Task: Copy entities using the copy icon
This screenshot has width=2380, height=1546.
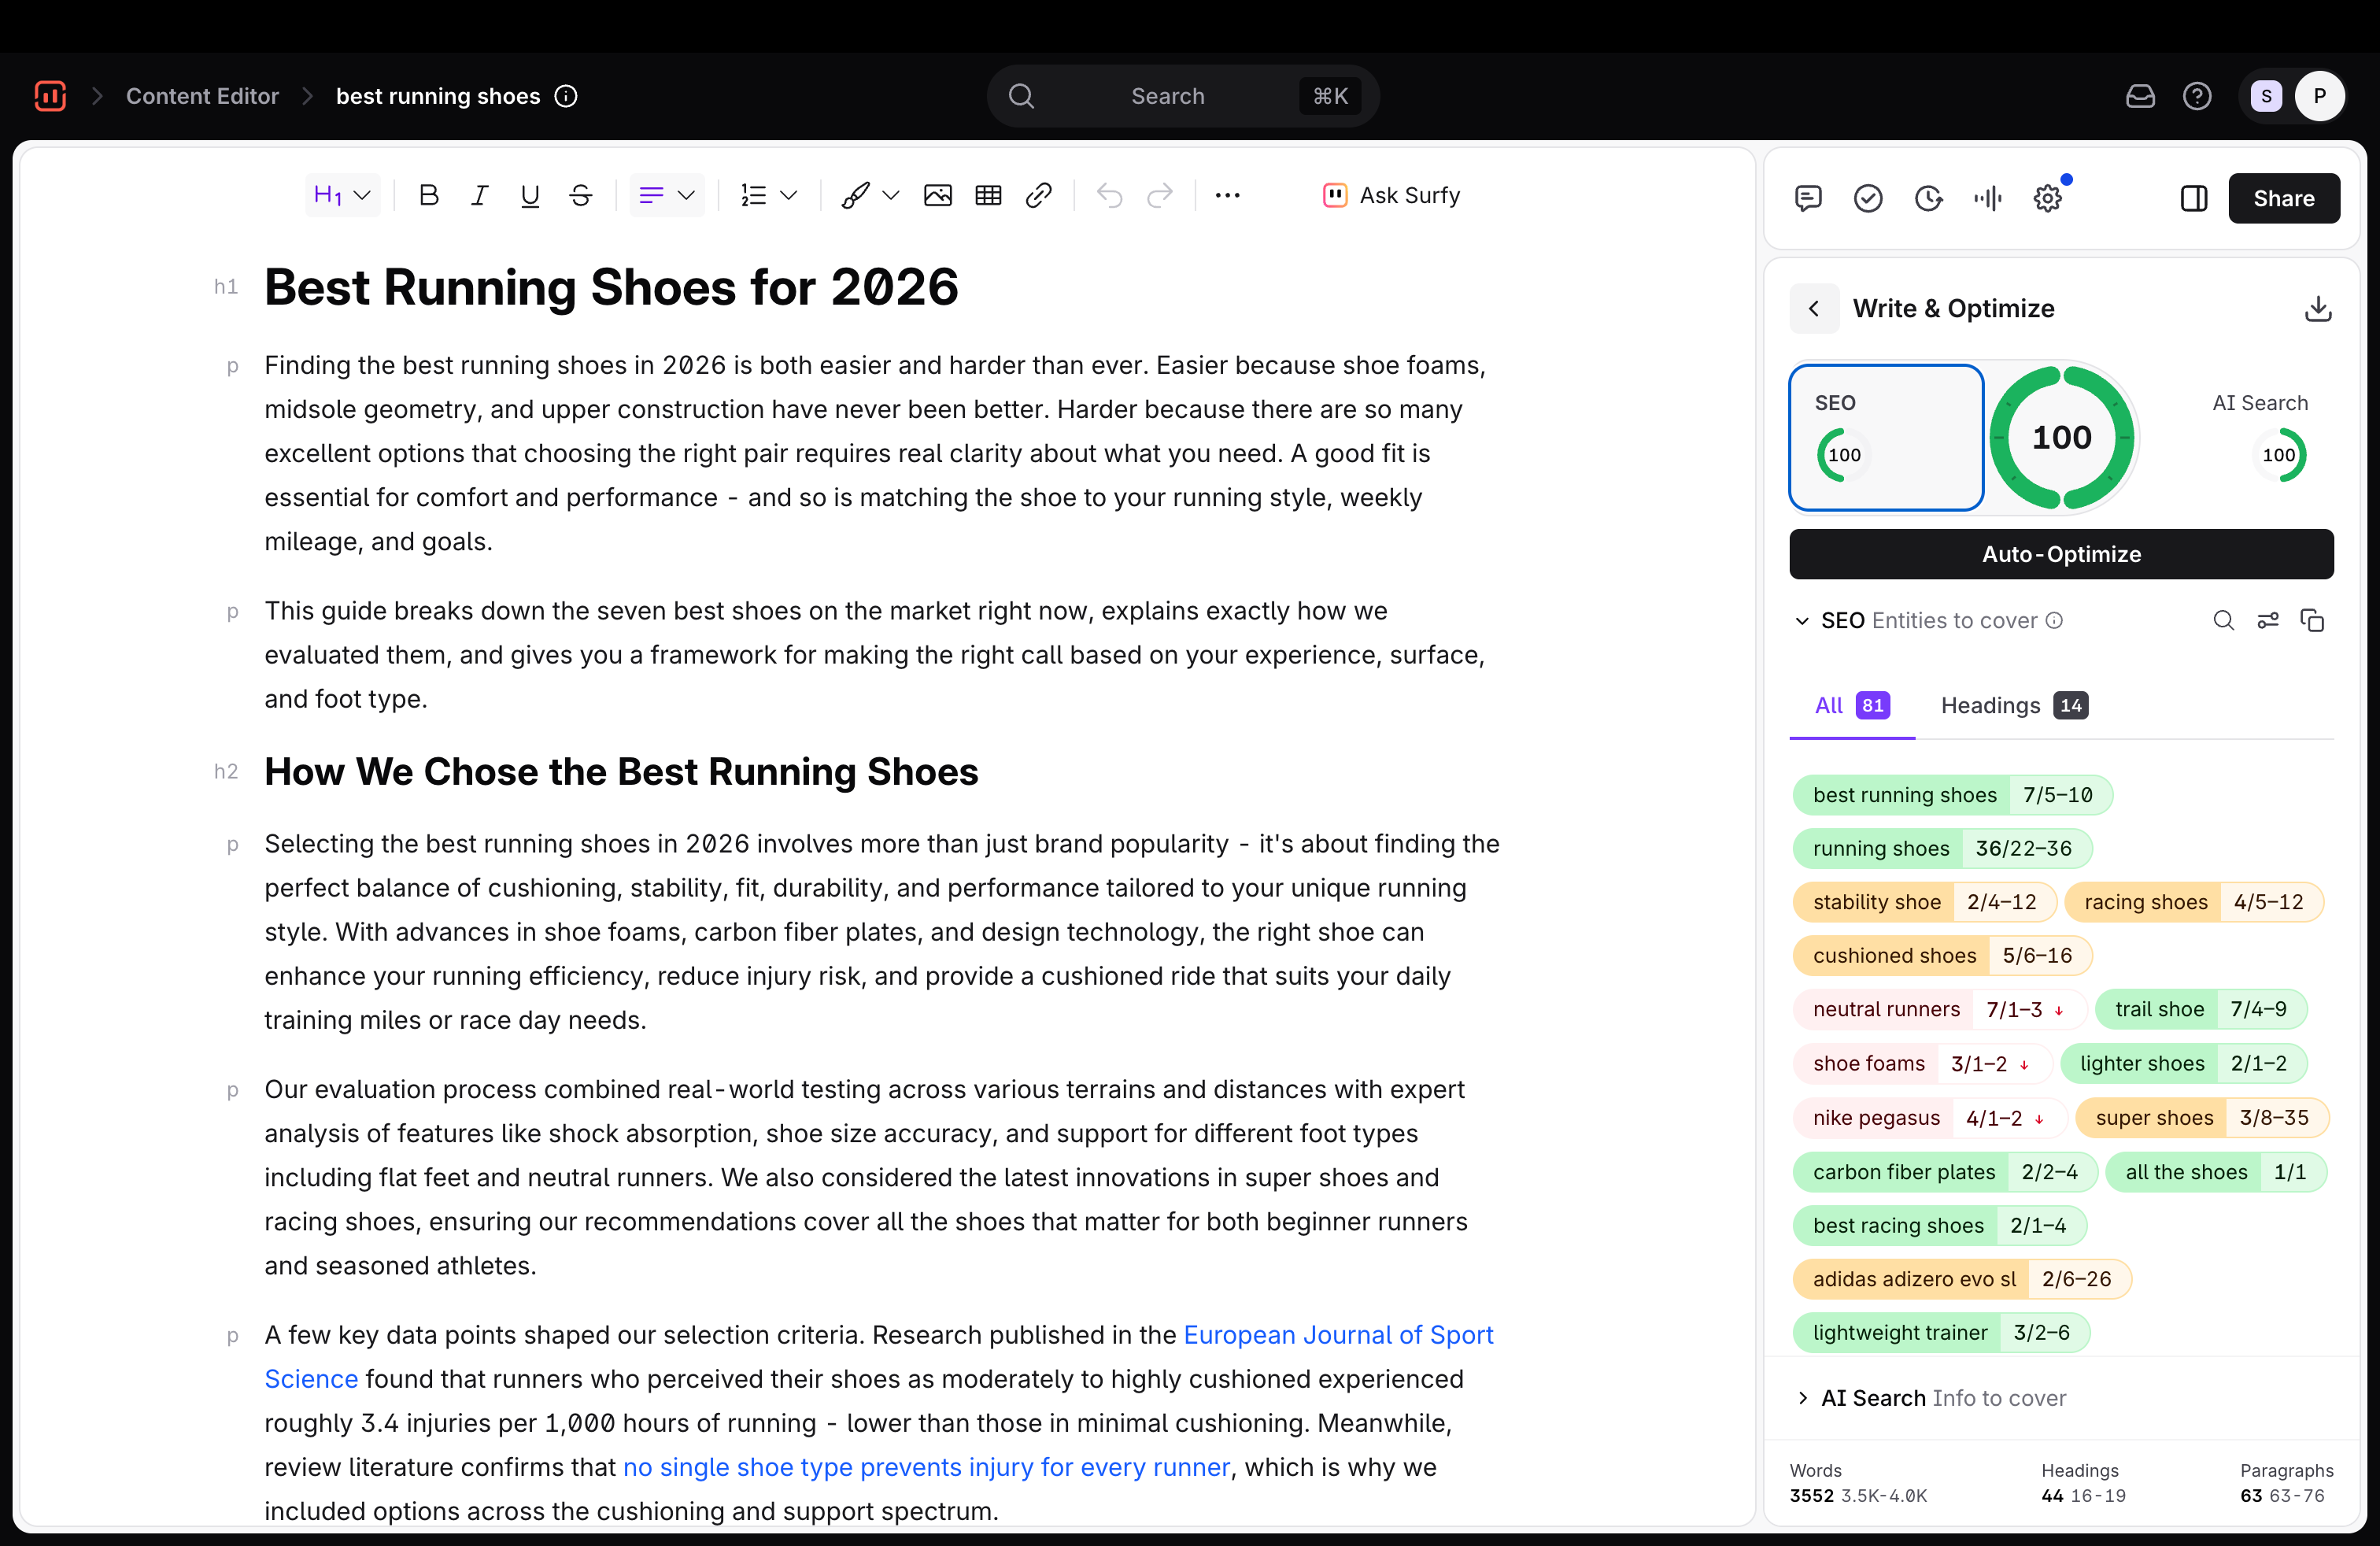Action: click(x=2312, y=621)
